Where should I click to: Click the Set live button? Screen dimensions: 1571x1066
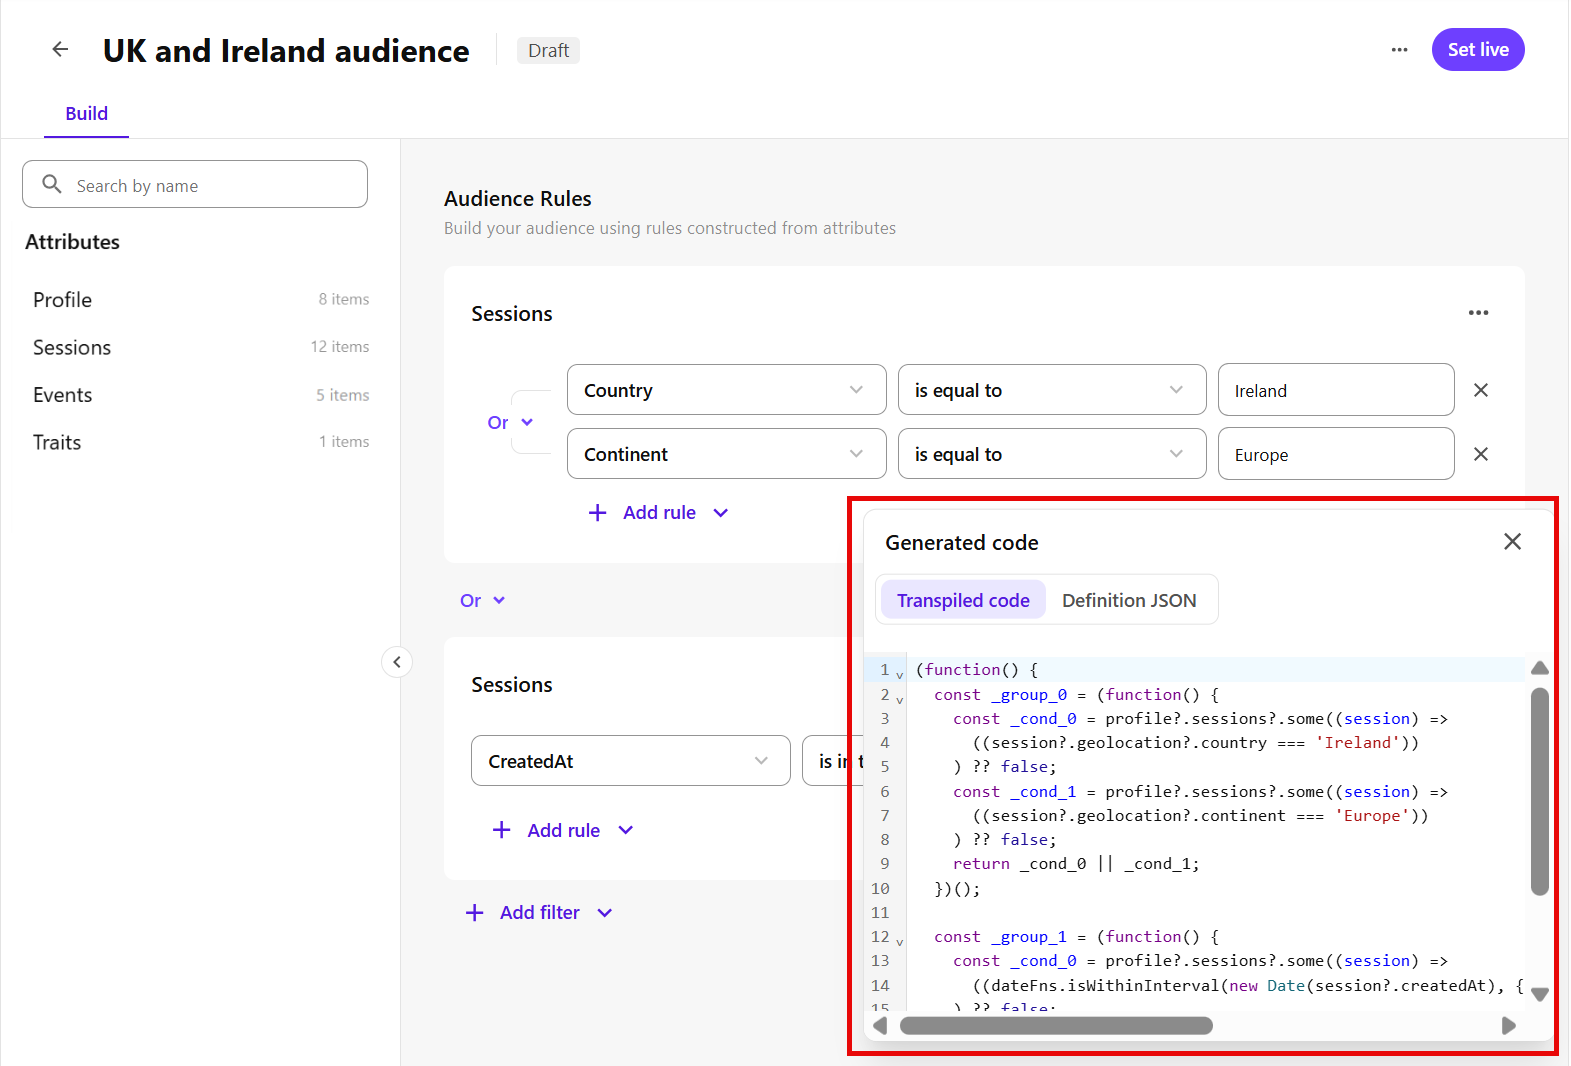tap(1477, 50)
